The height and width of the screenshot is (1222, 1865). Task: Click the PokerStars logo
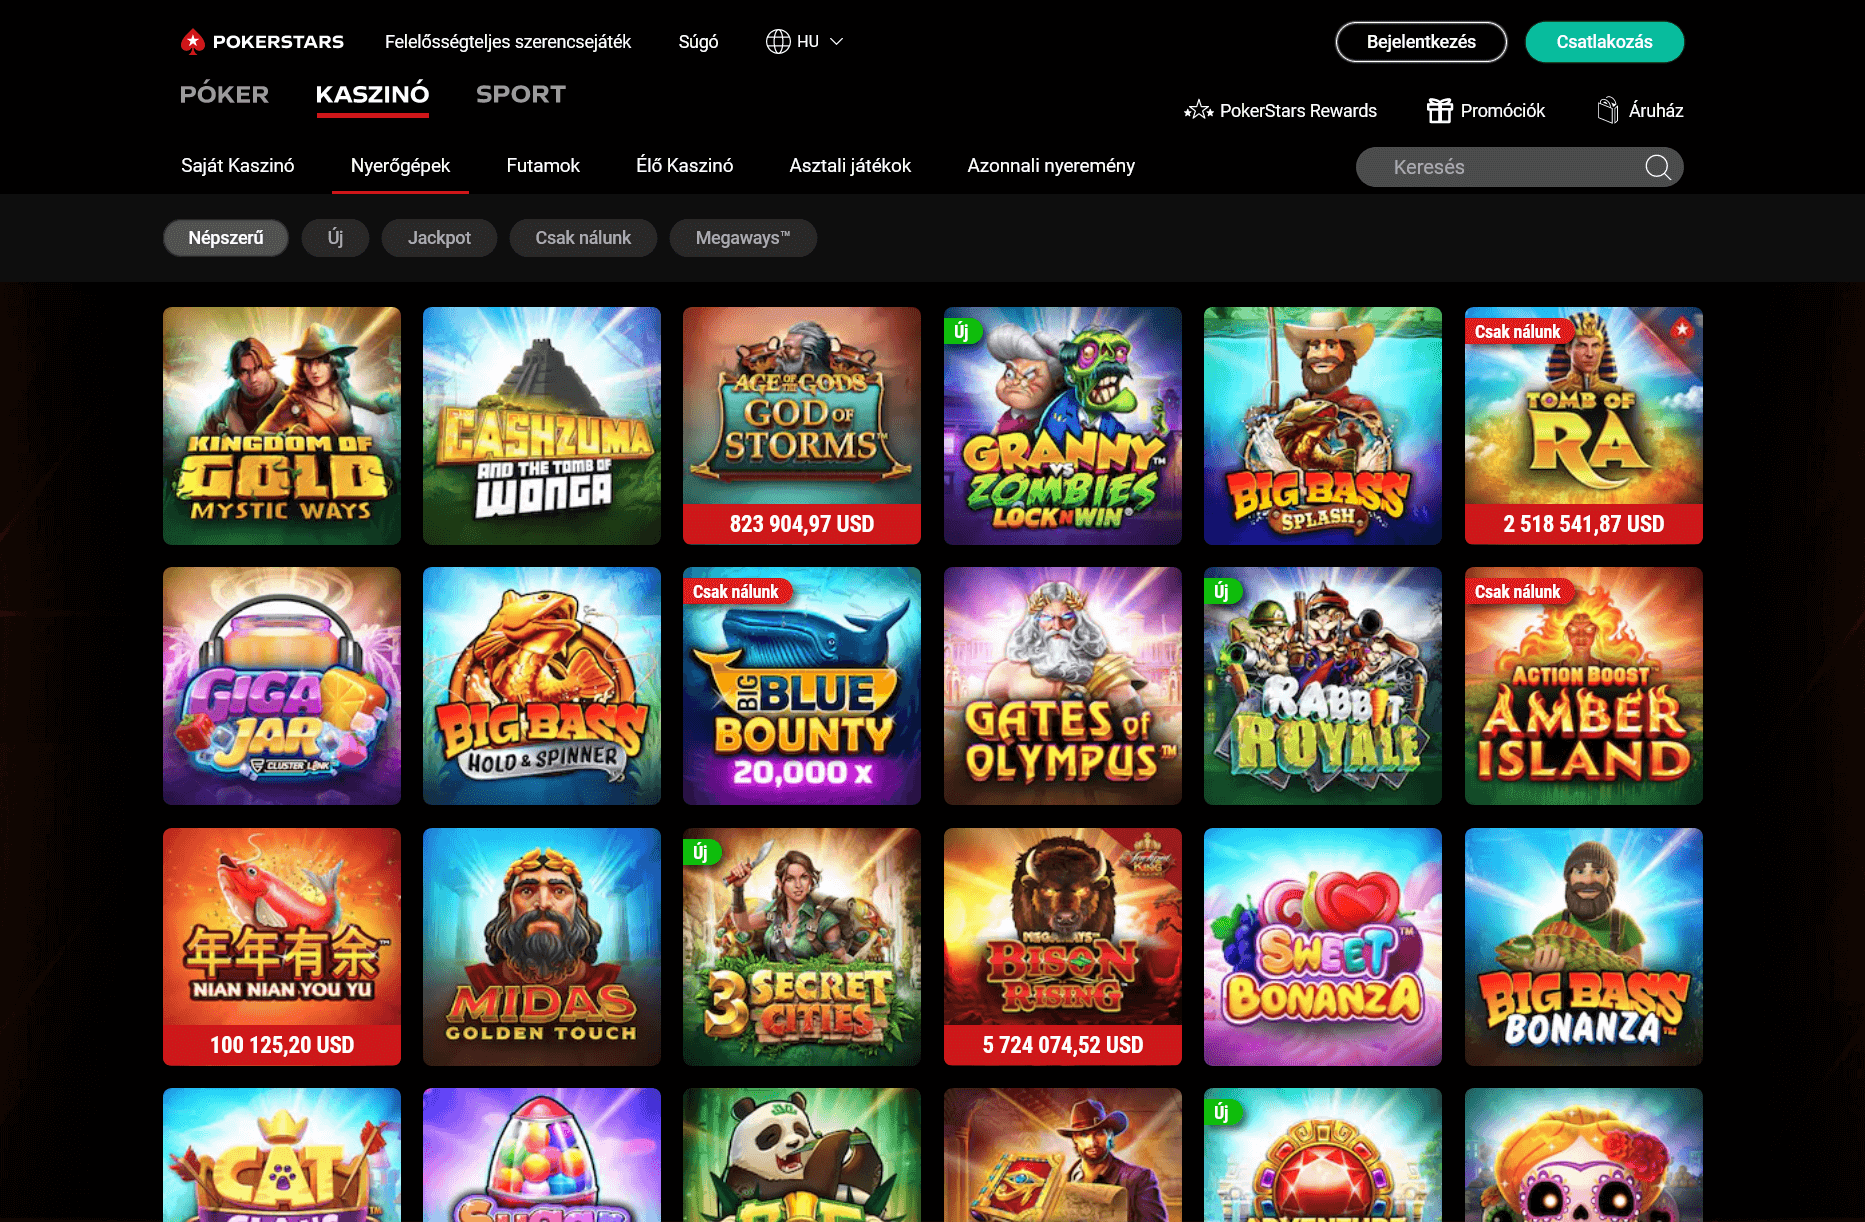coord(262,42)
